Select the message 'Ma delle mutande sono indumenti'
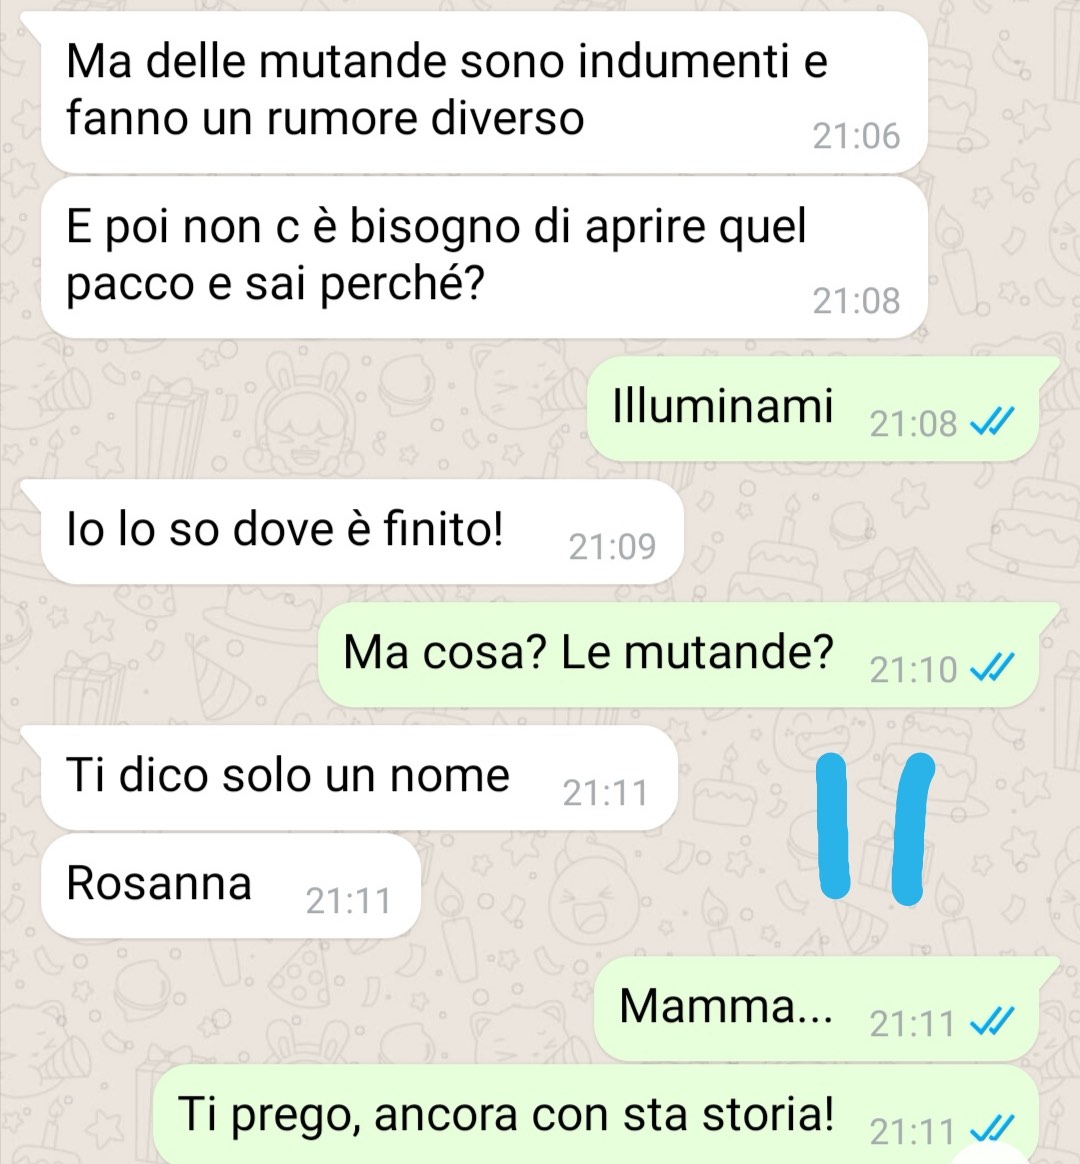The width and height of the screenshot is (1080, 1164). [x=484, y=93]
